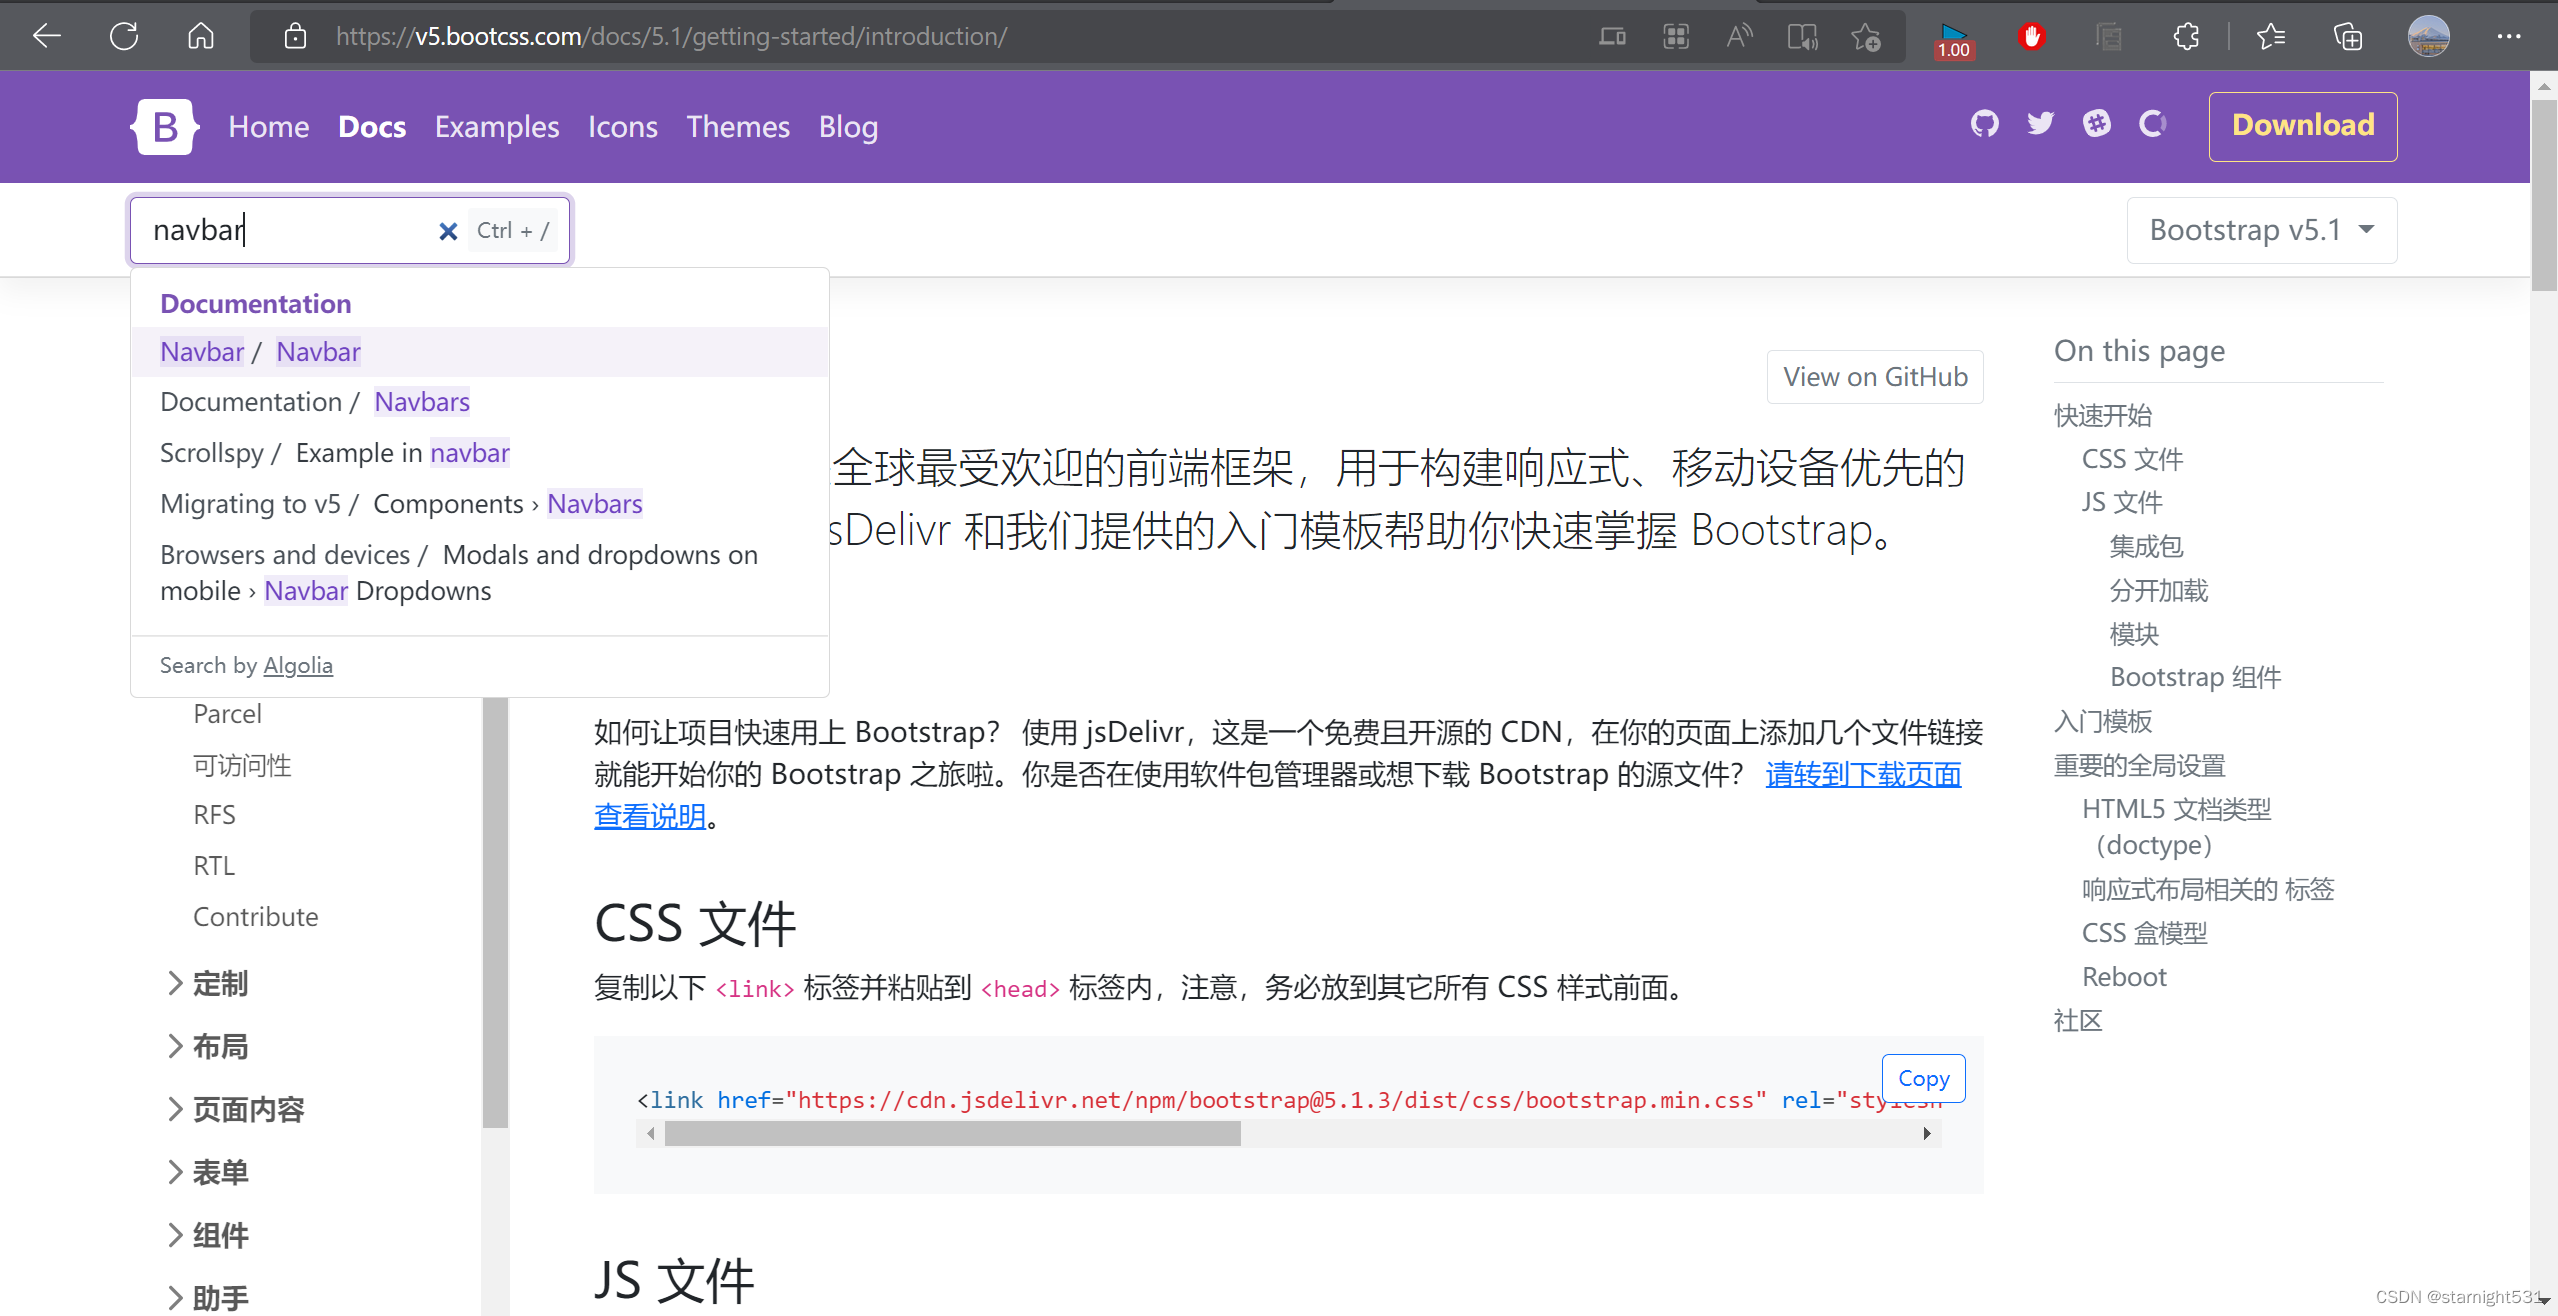Click the code block horizontal scrollbar
This screenshot has width=2558, height=1316.
[952, 1133]
